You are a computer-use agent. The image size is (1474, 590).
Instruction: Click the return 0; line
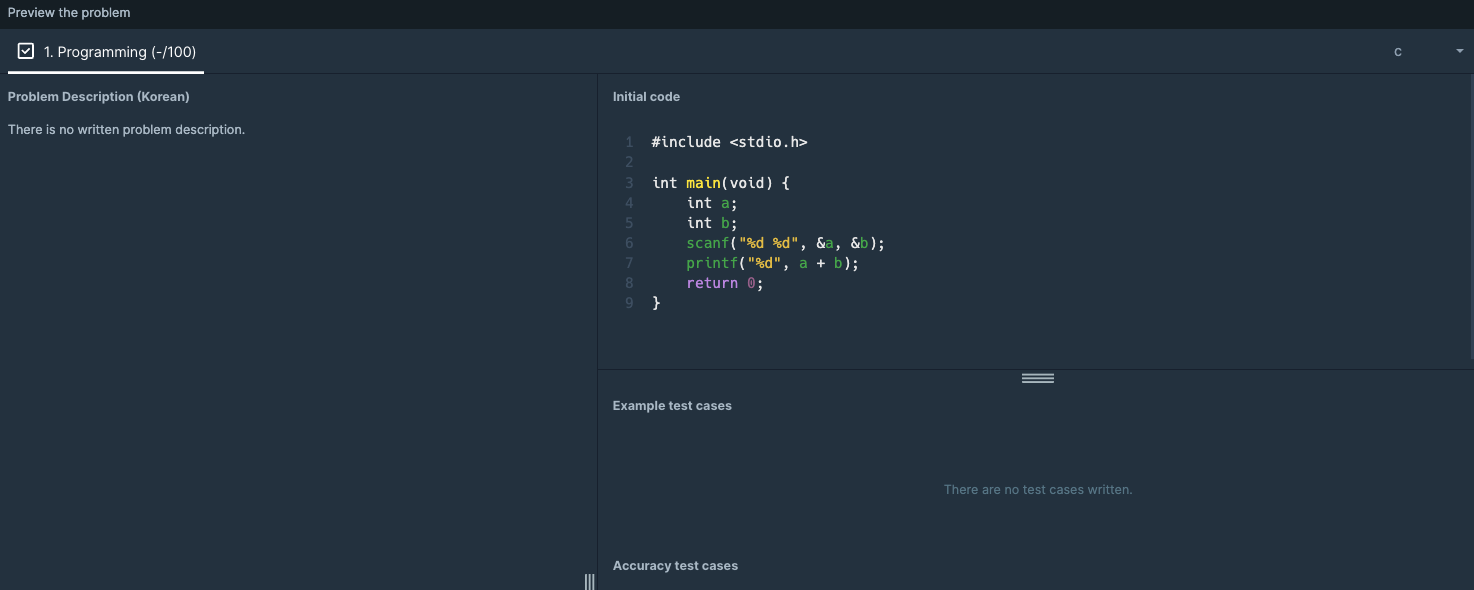click(x=724, y=283)
